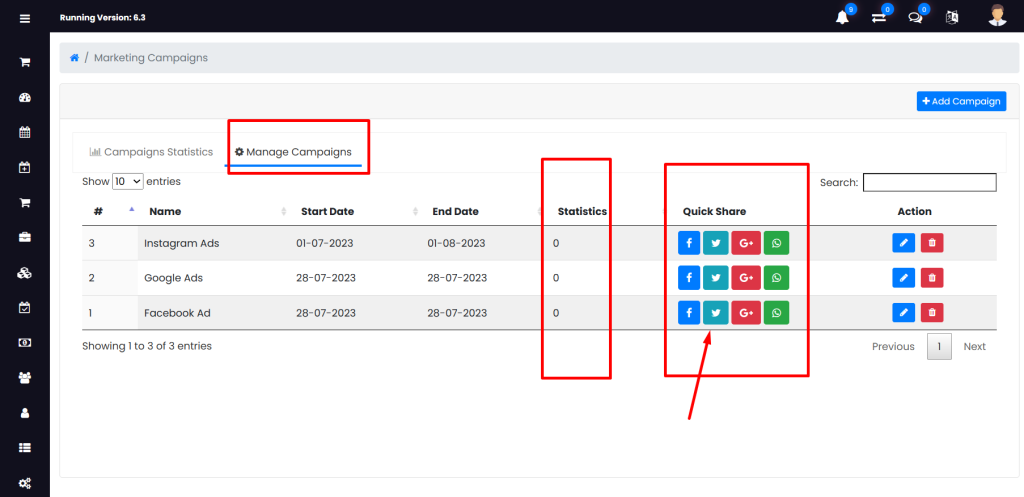Edit the Facebook Ad campaign

tap(904, 313)
